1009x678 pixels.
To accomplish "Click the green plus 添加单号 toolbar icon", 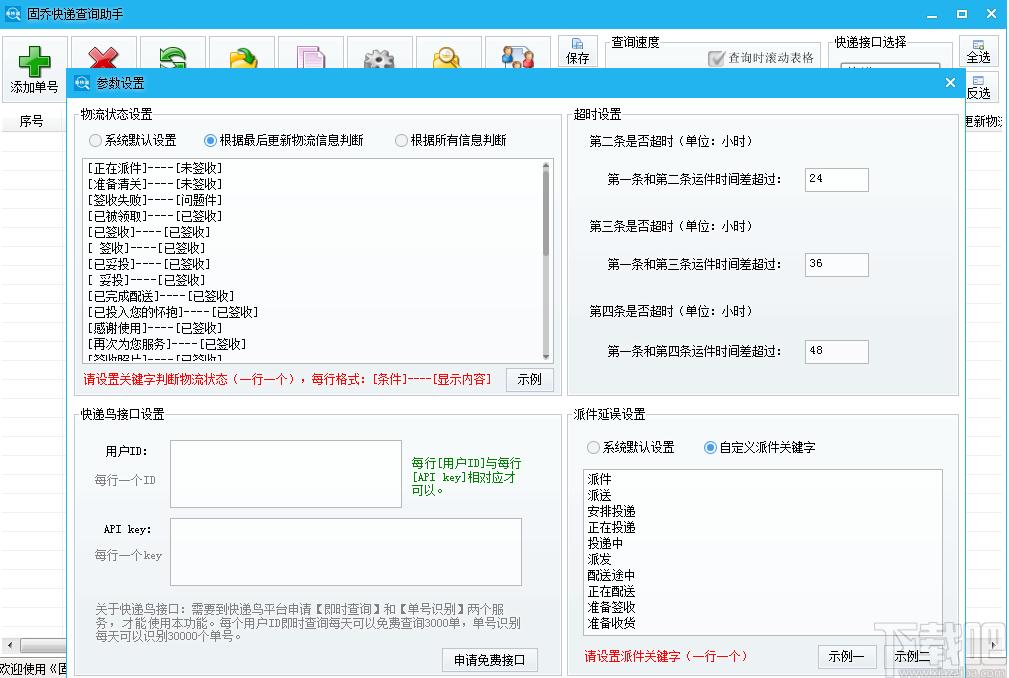I will tap(34, 69).
